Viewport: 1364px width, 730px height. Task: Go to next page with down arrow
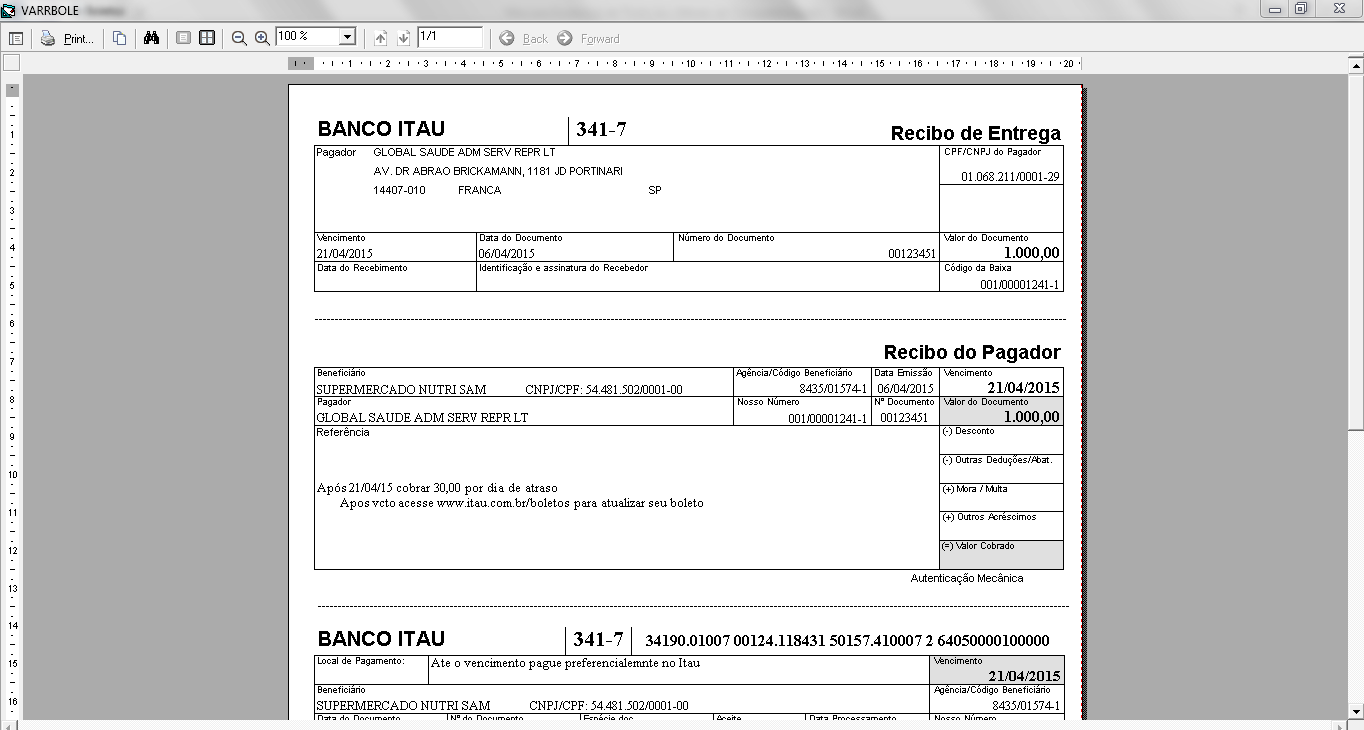tap(403, 38)
